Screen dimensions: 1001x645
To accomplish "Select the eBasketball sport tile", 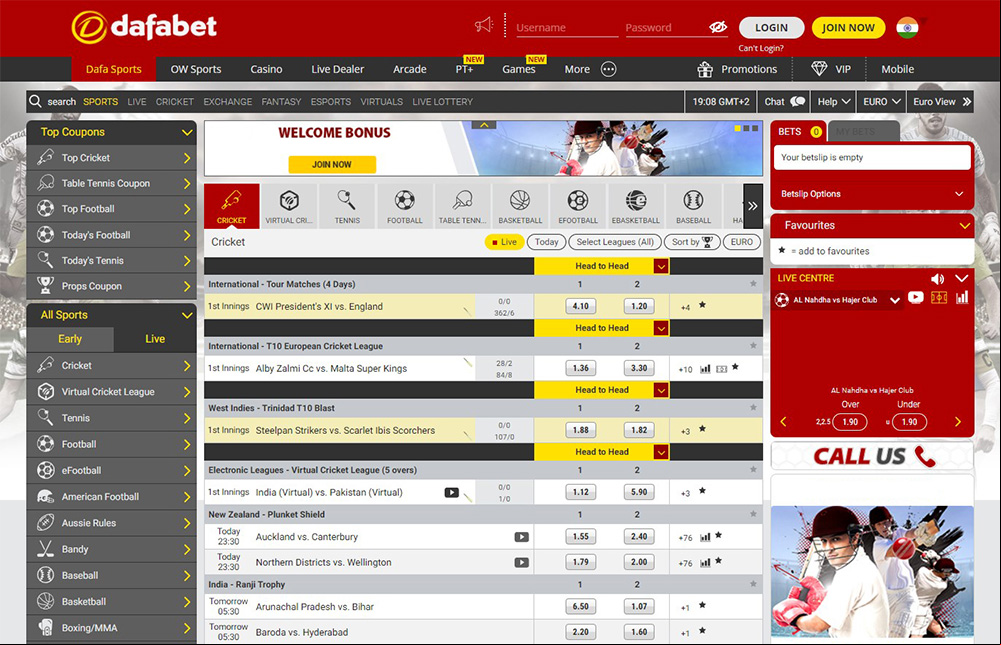I will click(636, 206).
